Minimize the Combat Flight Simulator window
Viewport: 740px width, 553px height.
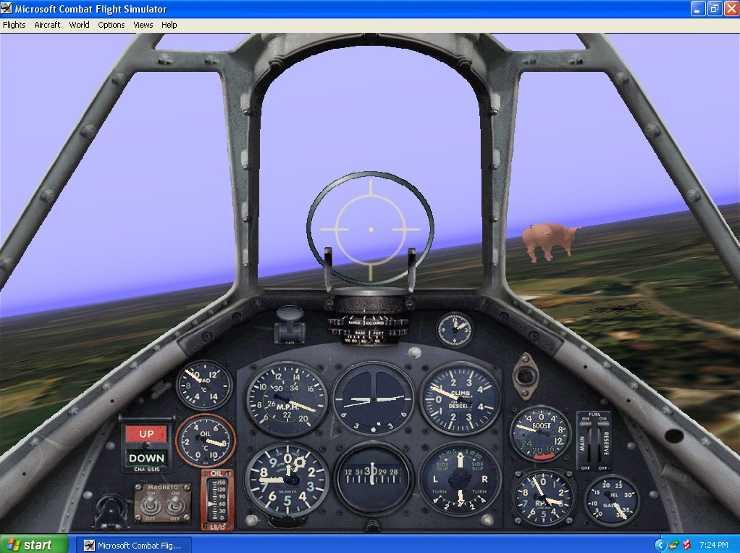(698, 8)
